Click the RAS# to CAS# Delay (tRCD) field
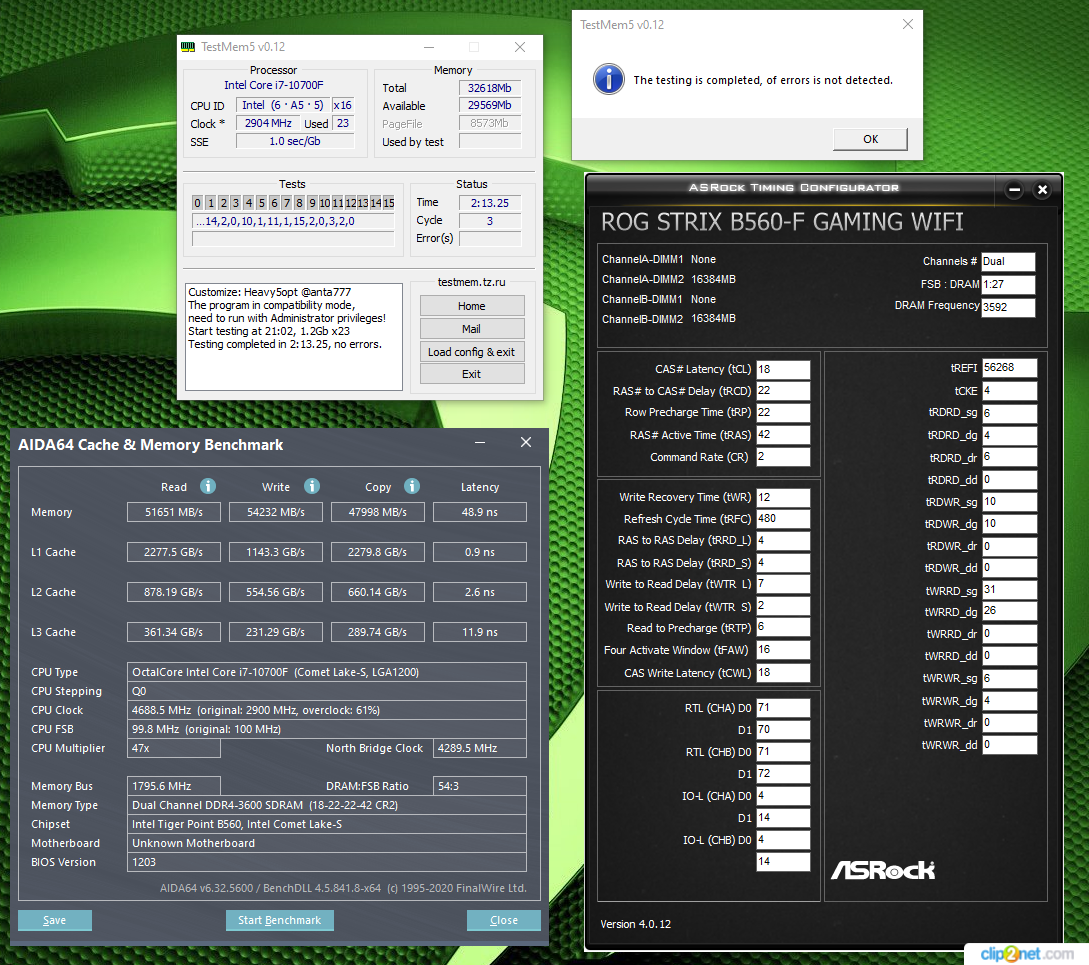The width and height of the screenshot is (1089, 965). [783, 390]
